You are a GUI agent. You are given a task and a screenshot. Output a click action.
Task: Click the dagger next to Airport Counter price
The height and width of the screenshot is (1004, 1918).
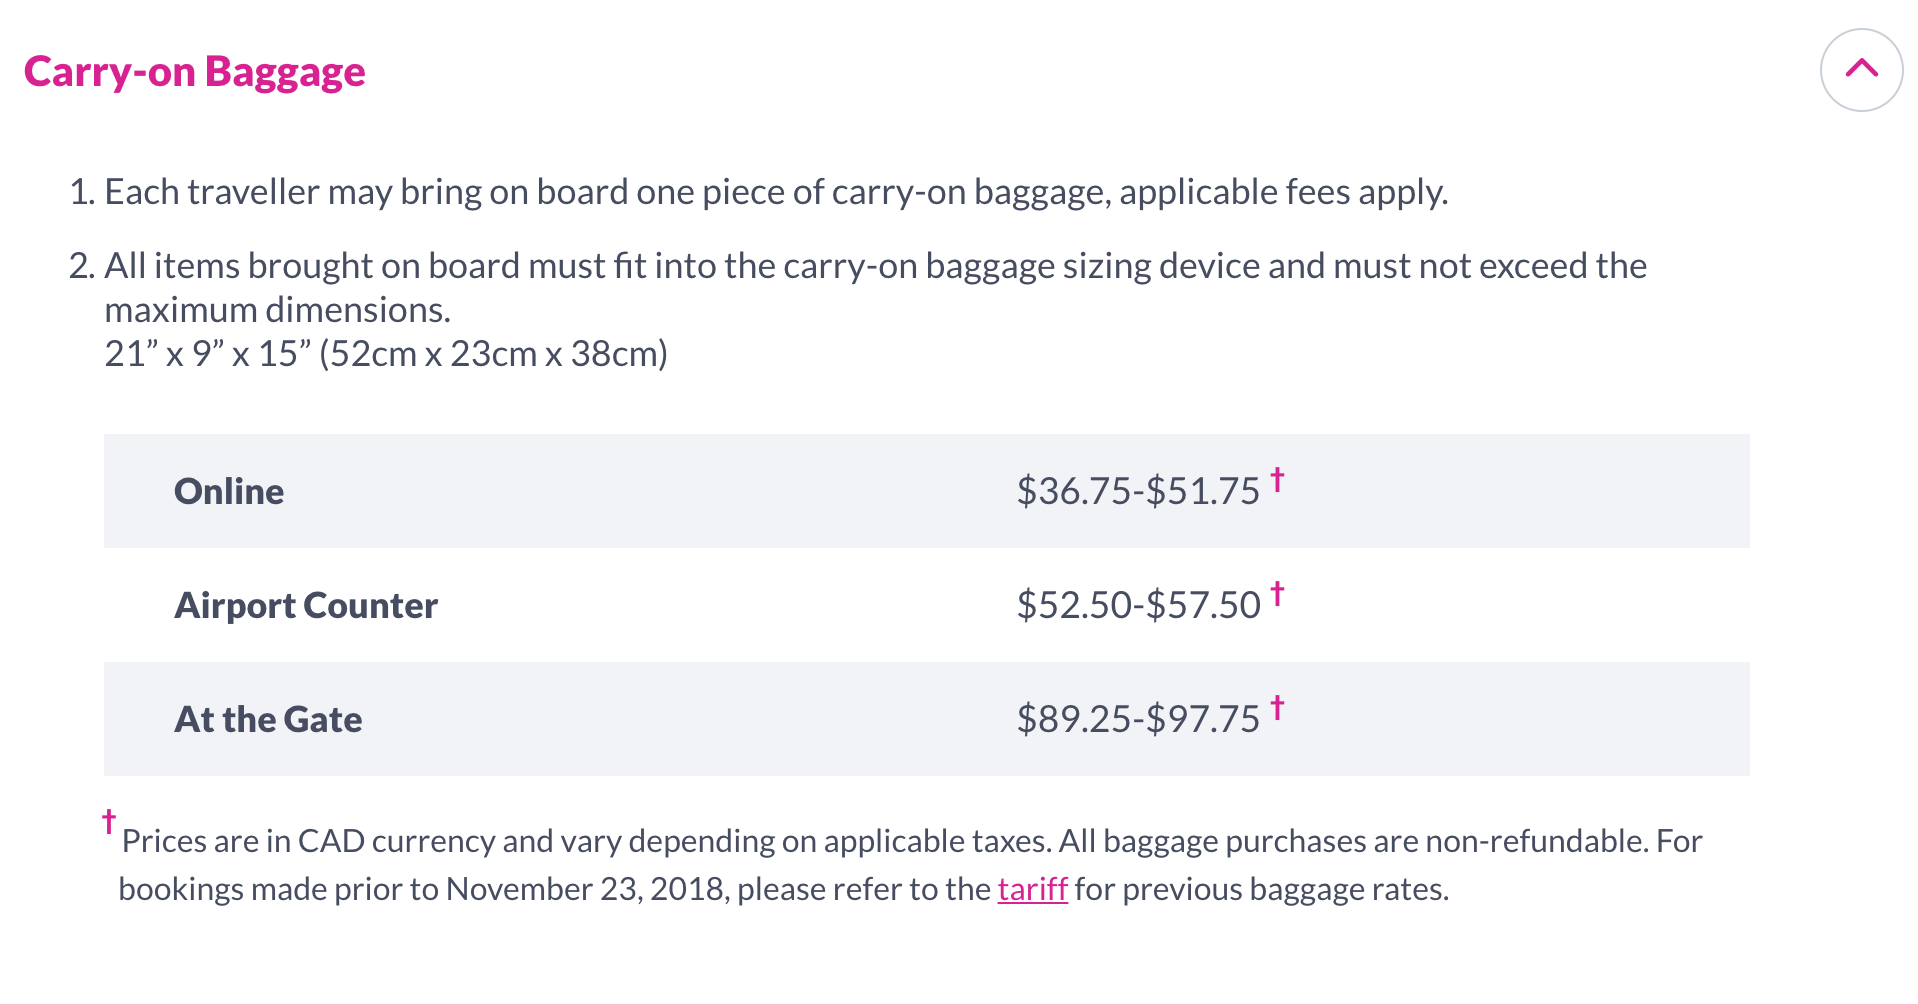tap(1277, 594)
